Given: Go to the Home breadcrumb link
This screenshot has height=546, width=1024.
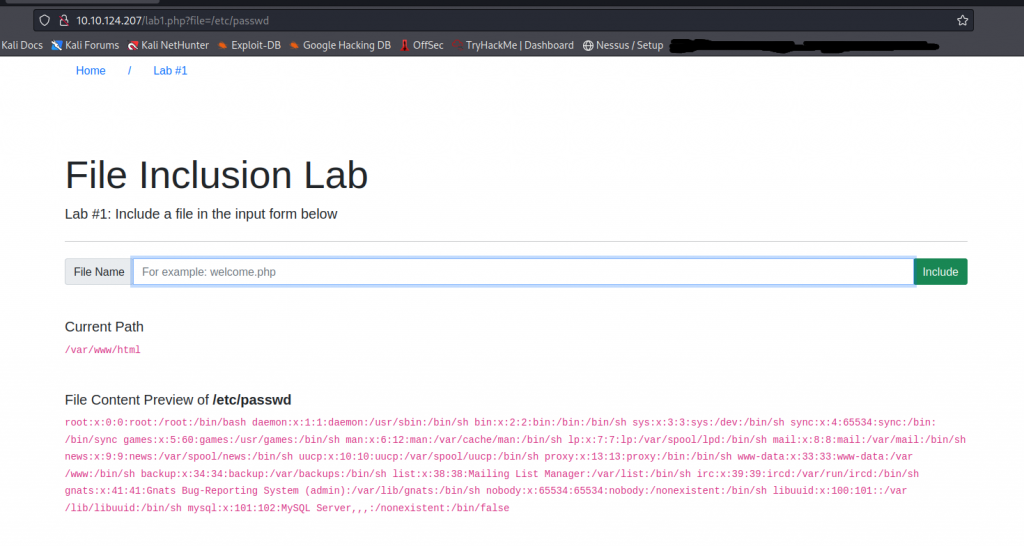Looking at the screenshot, I should pos(91,71).
